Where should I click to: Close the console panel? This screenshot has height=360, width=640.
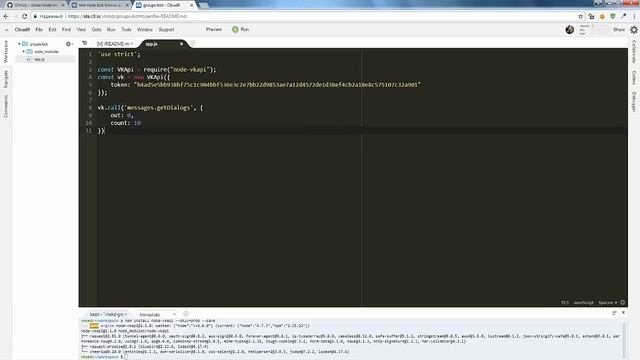(623, 313)
